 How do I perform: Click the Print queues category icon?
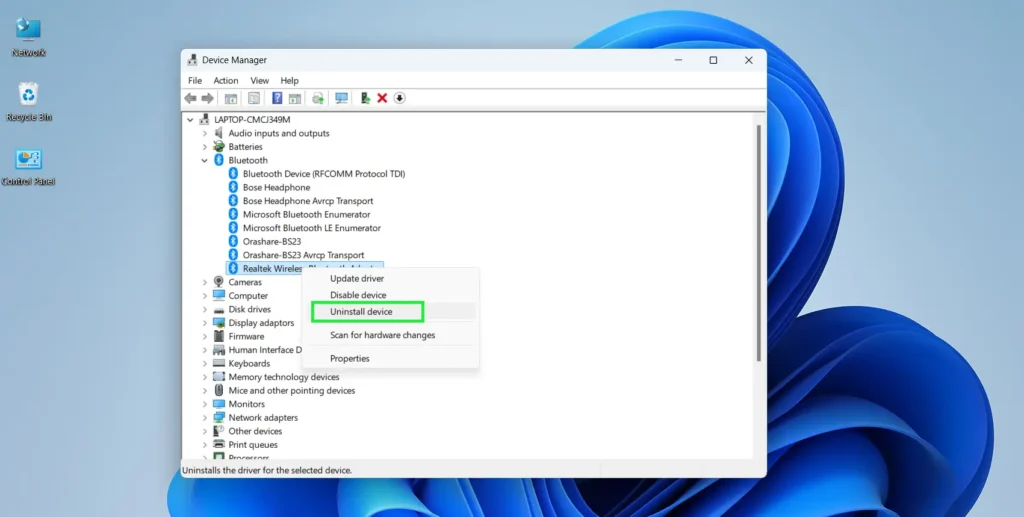[x=219, y=445]
